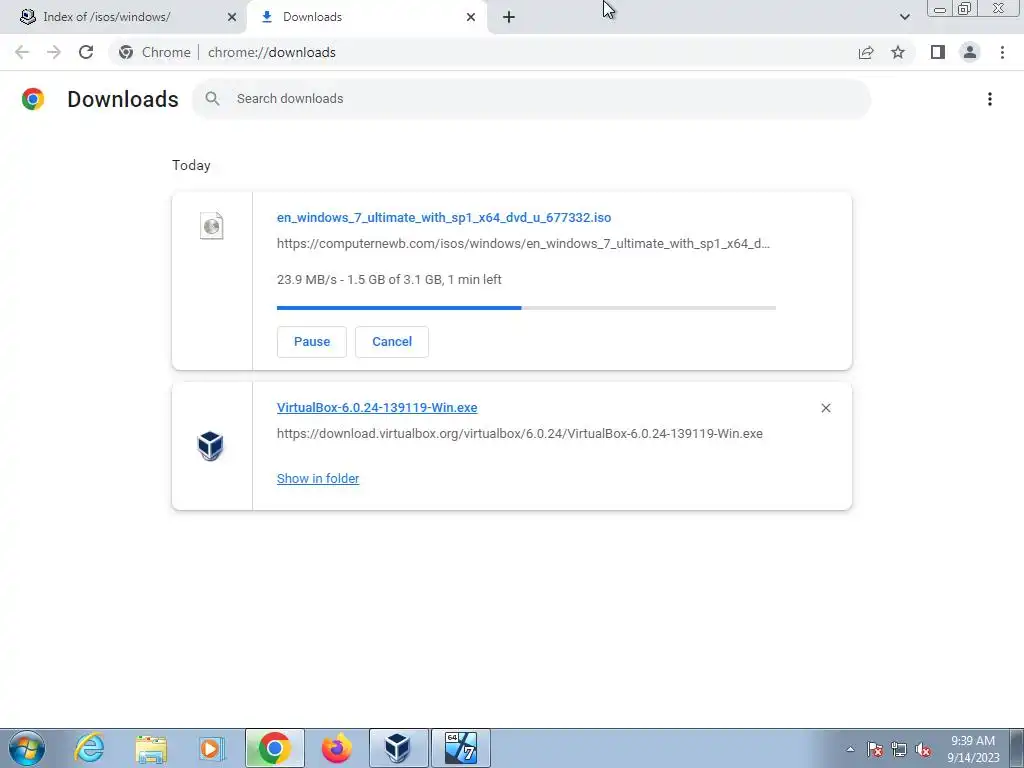Click the Downloads page heading
1024x768 pixels.
[123, 99]
